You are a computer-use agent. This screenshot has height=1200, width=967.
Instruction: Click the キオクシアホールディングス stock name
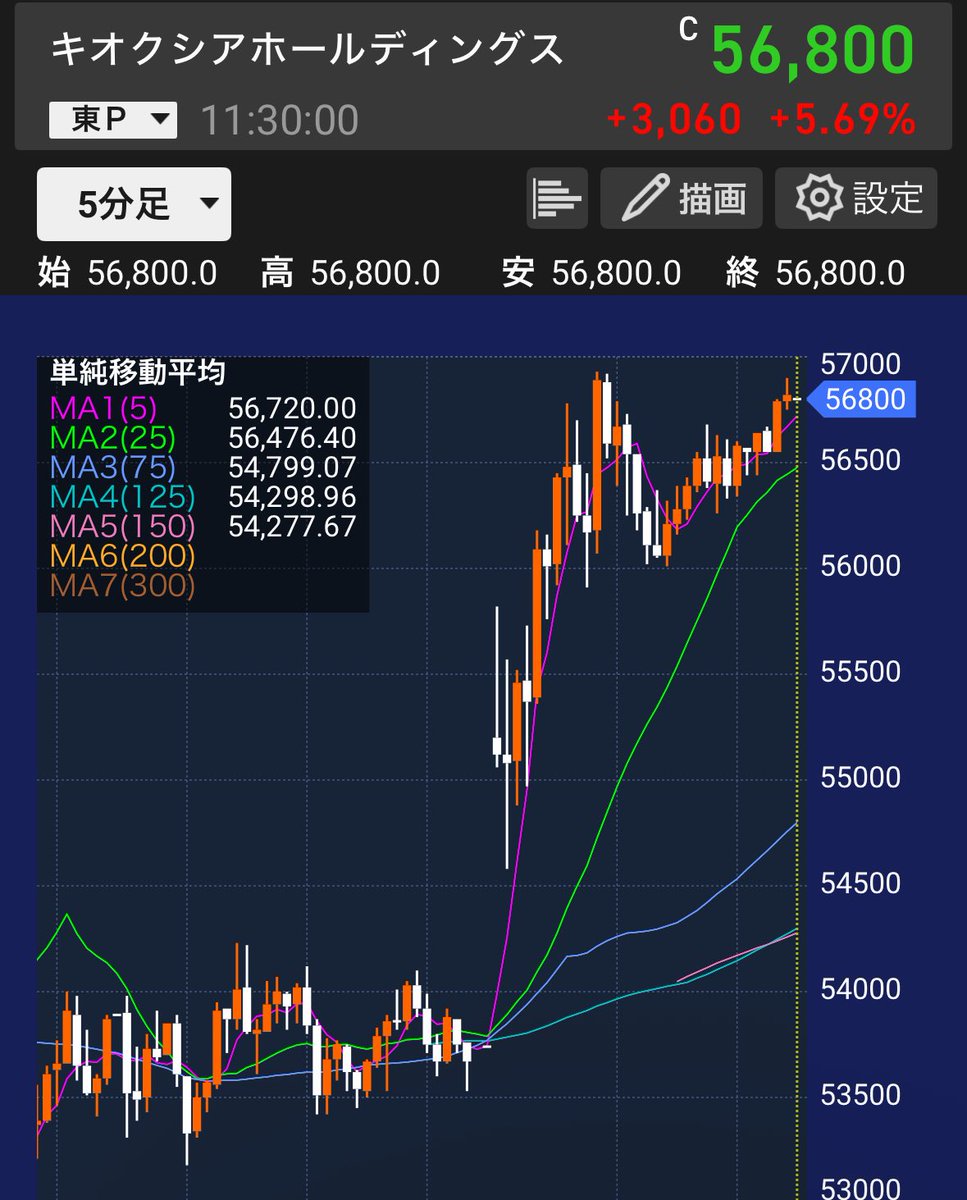pyautogui.click(x=307, y=48)
